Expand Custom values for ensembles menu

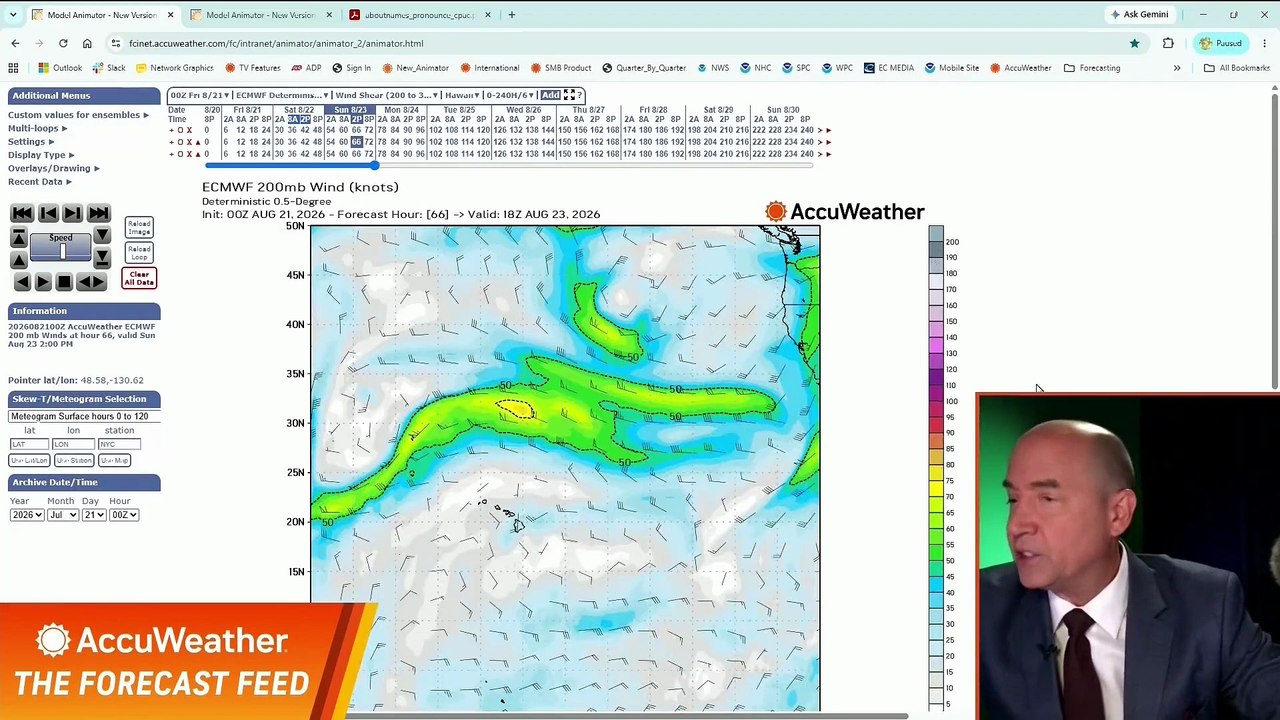[78, 115]
